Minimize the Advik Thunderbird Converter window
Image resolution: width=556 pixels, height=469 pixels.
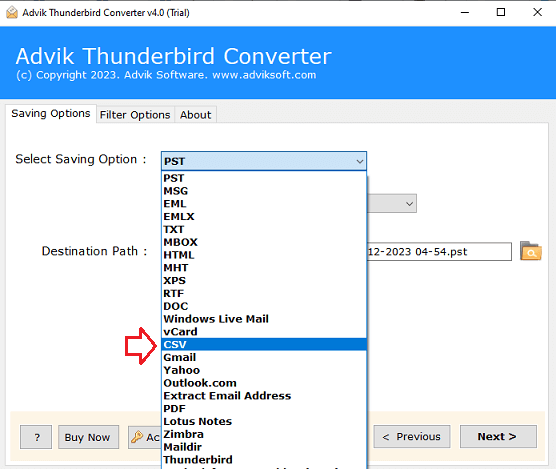point(465,12)
